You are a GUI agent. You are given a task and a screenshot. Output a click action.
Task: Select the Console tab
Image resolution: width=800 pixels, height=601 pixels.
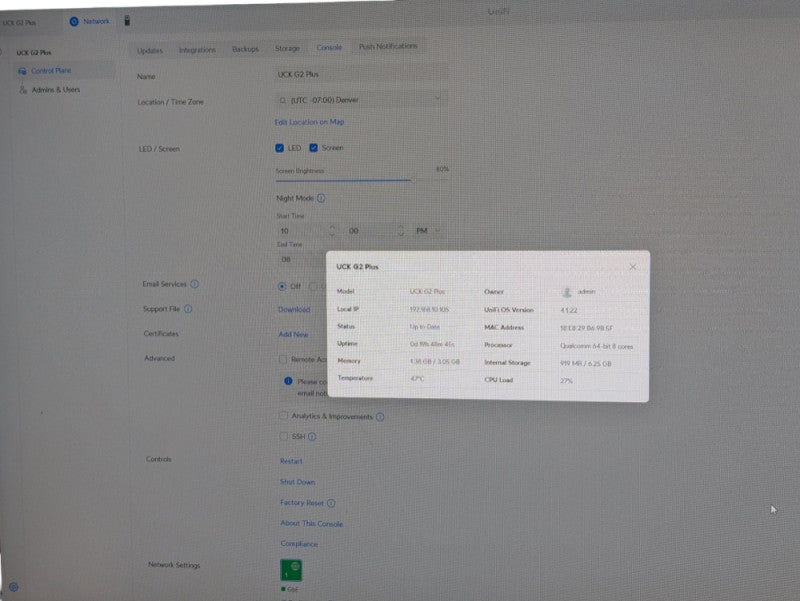tap(329, 47)
